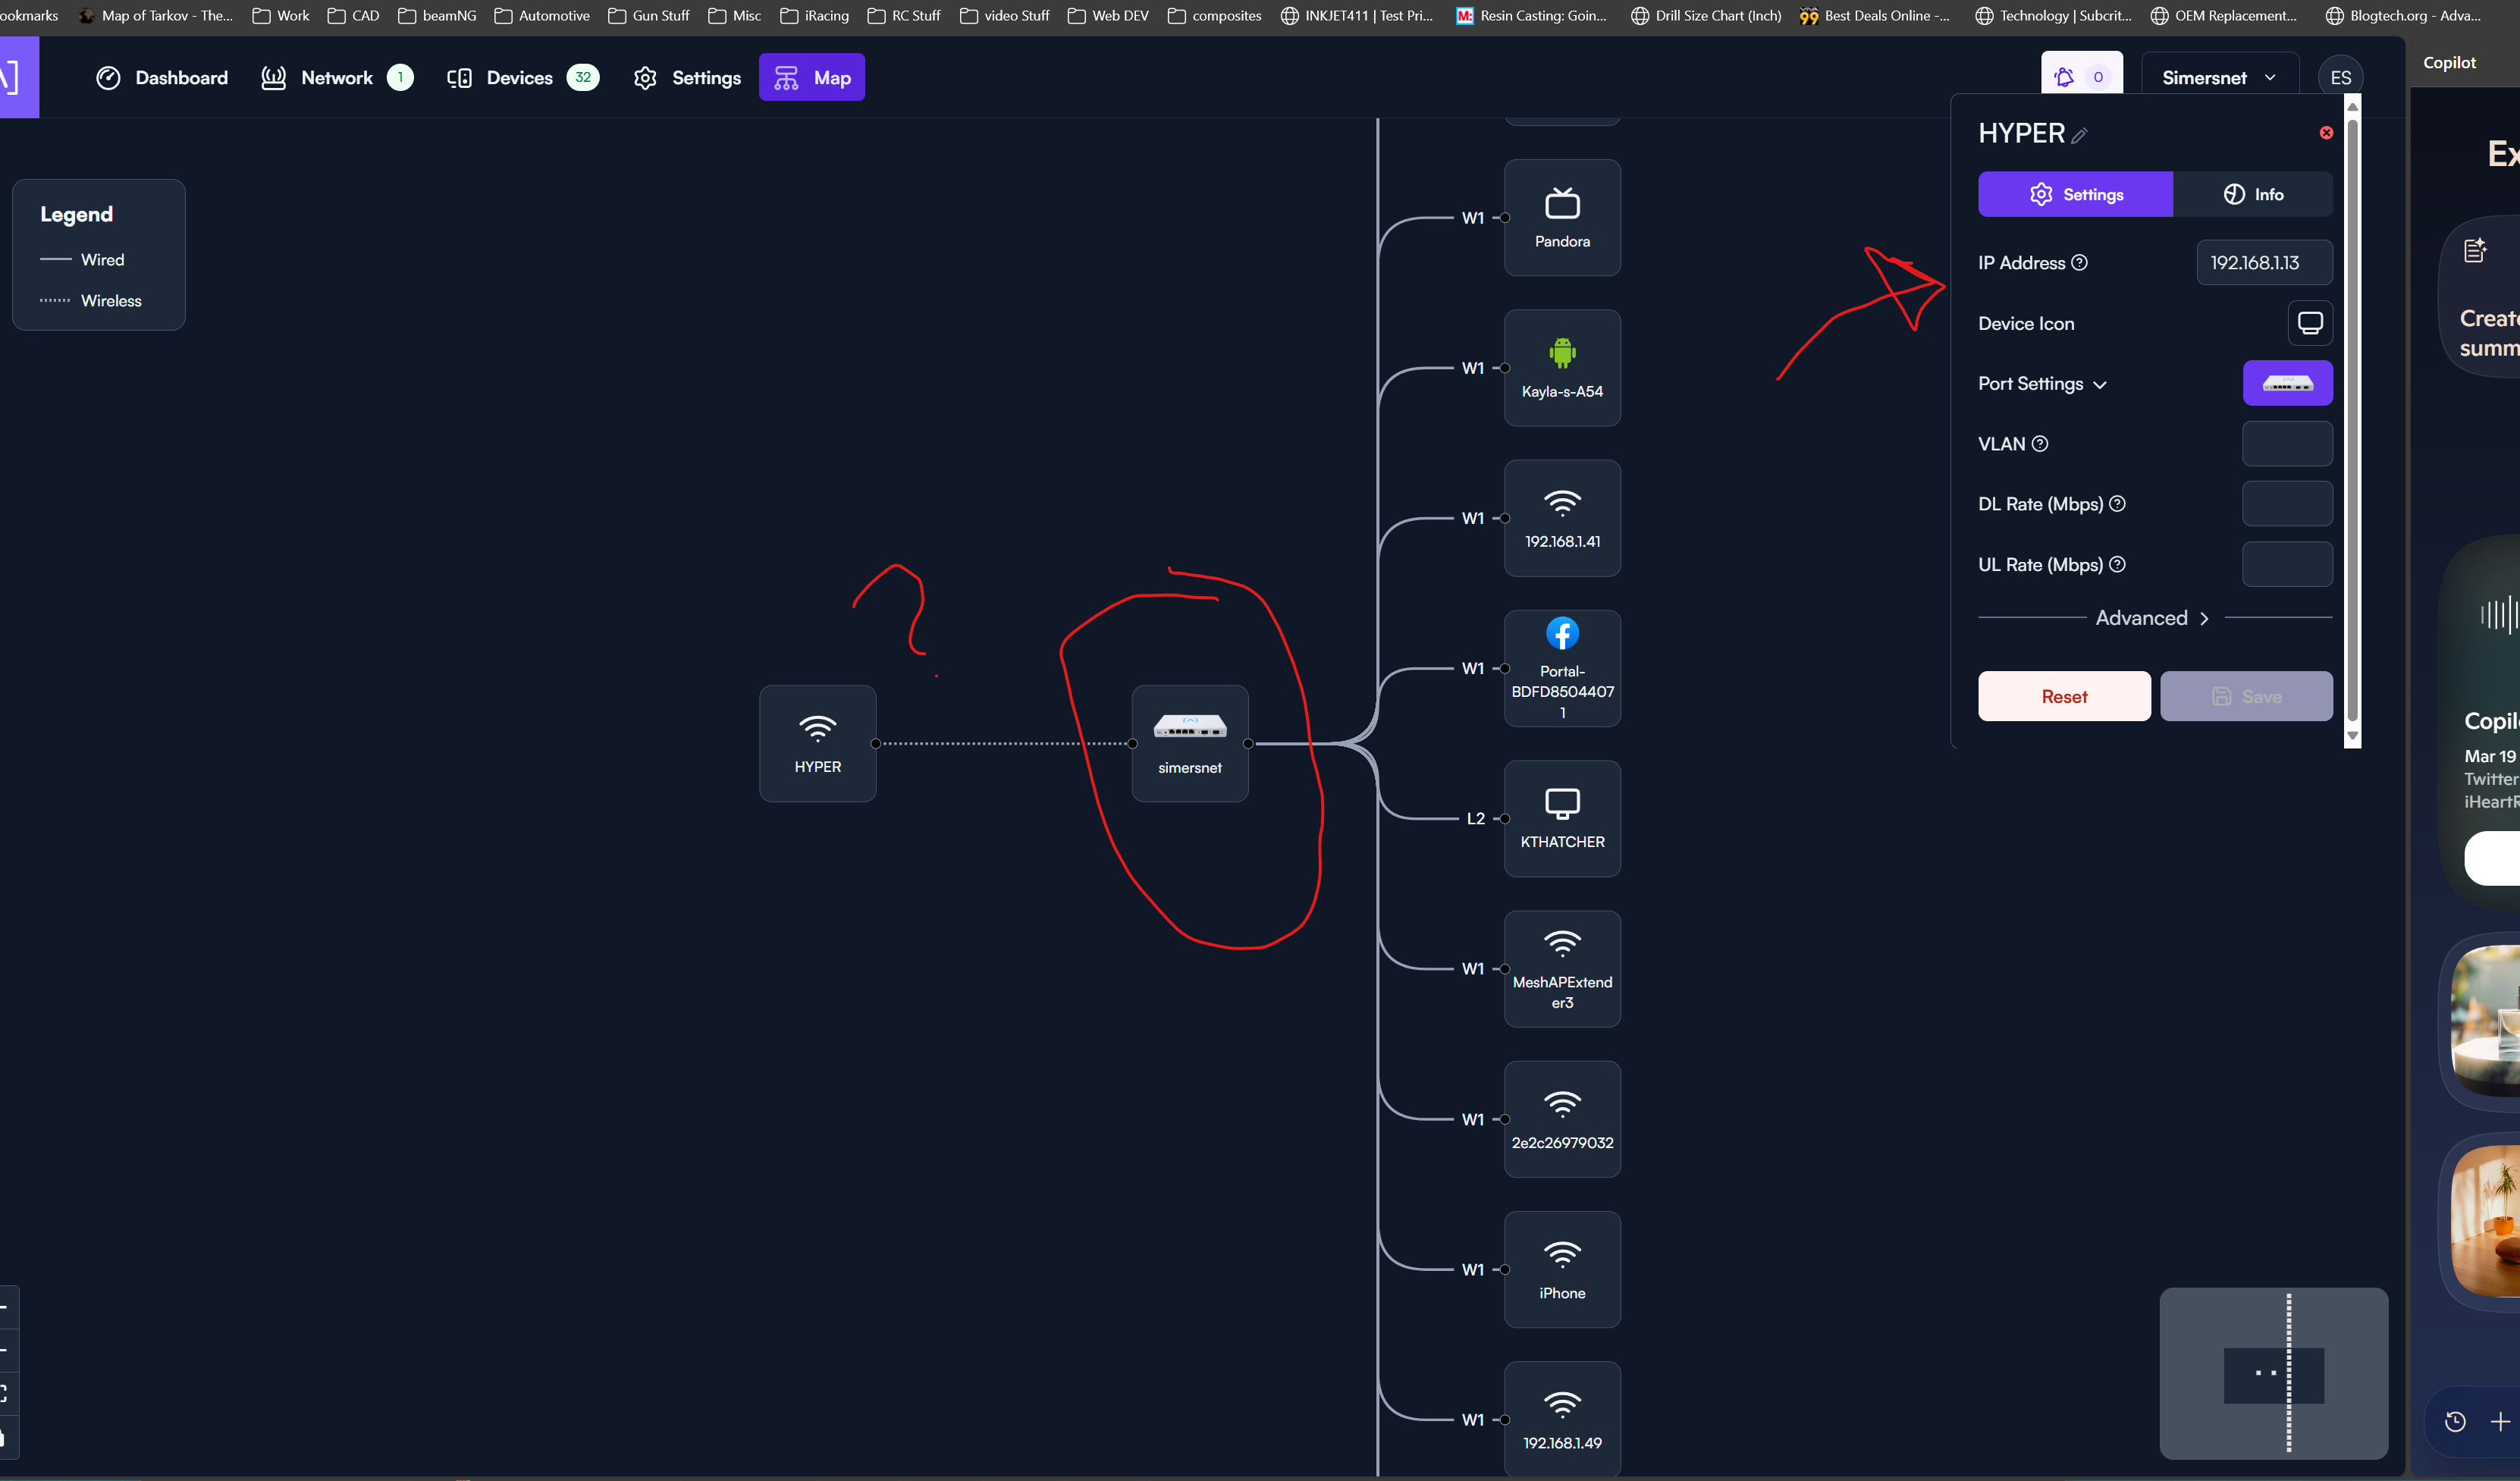Select the Map tab
This screenshot has width=2520, height=1481.
pyautogui.click(x=812, y=78)
